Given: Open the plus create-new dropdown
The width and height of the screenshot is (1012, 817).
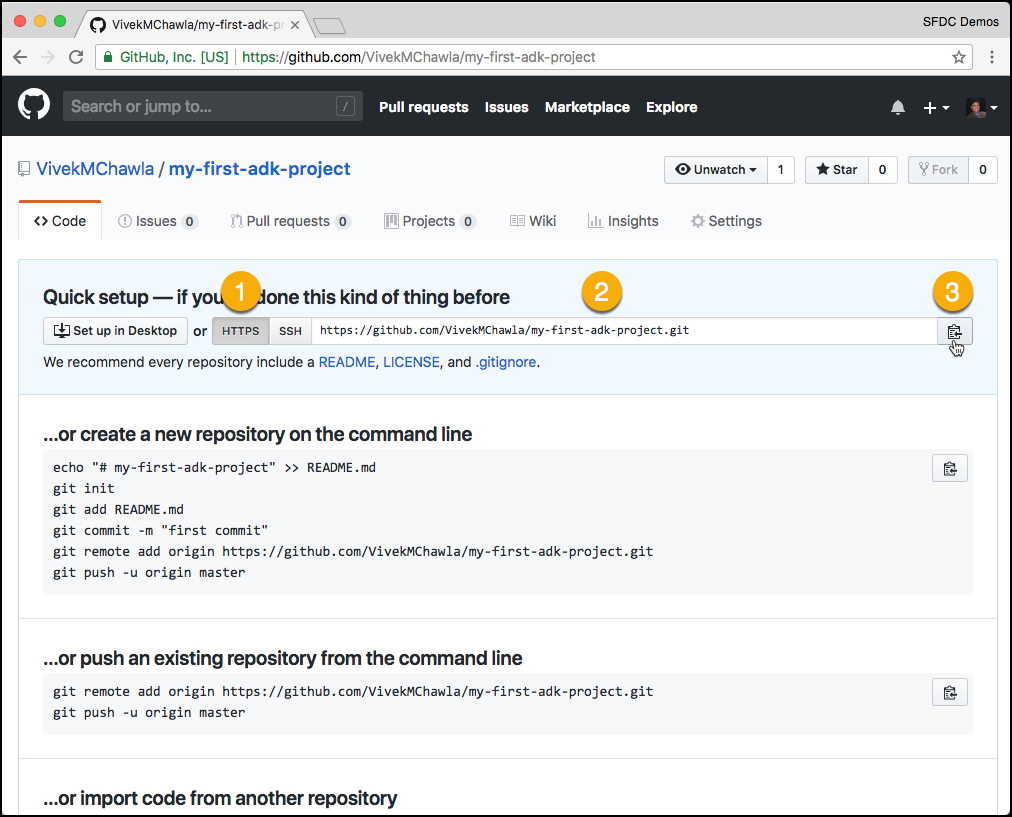Looking at the screenshot, I should pos(936,108).
